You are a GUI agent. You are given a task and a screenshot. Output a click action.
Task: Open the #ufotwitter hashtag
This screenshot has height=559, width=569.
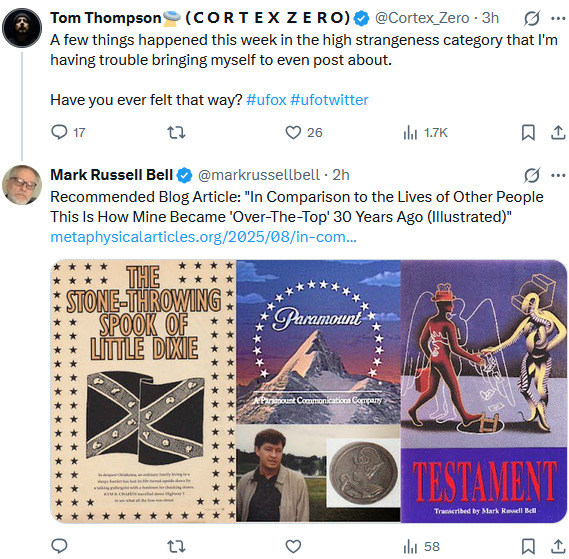coord(329,100)
